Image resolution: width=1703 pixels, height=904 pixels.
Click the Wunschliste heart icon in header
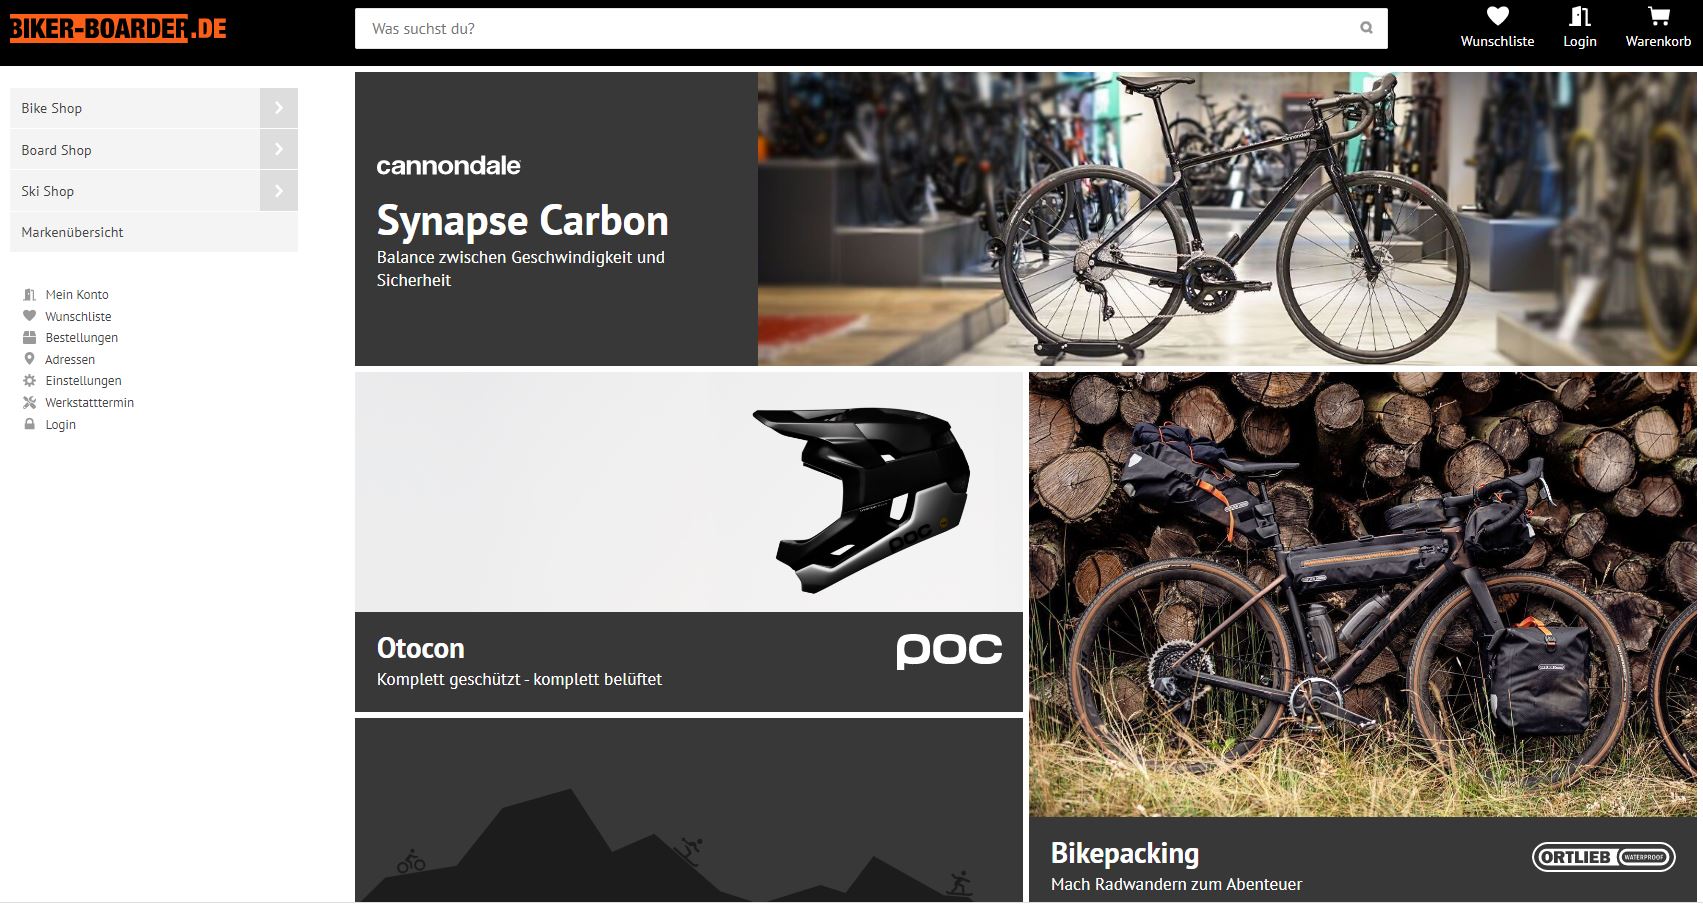tap(1496, 17)
